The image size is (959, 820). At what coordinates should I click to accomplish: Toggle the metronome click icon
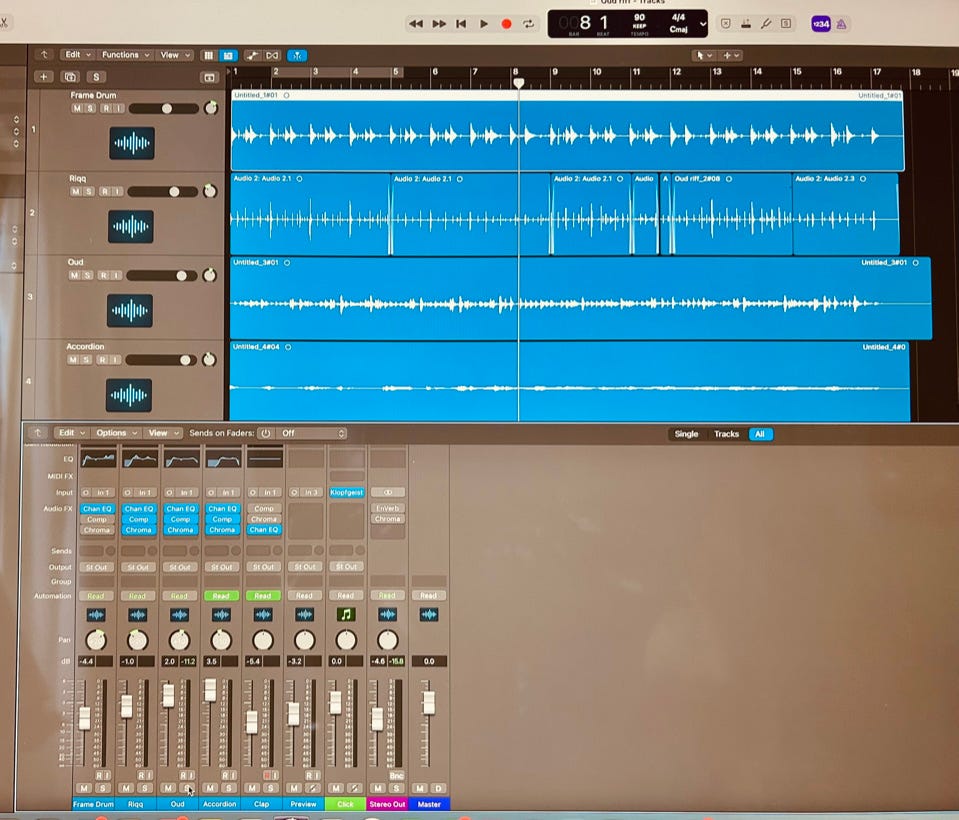click(x=842, y=24)
